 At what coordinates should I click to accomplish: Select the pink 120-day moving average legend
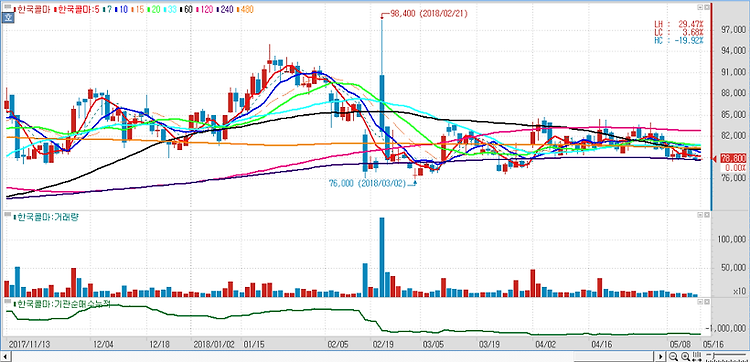pyautogui.click(x=205, y=9)
